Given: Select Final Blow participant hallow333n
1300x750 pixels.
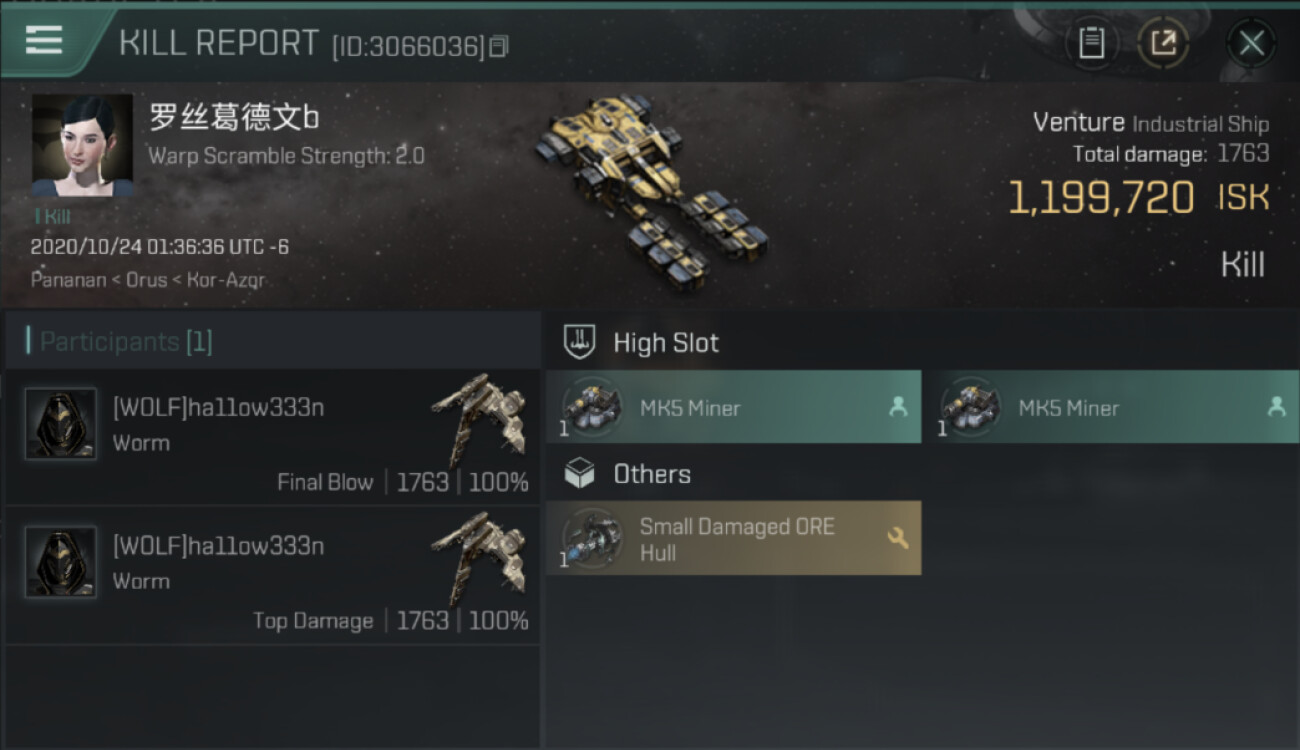Looking at the screenshot, I should click(272, 438).
